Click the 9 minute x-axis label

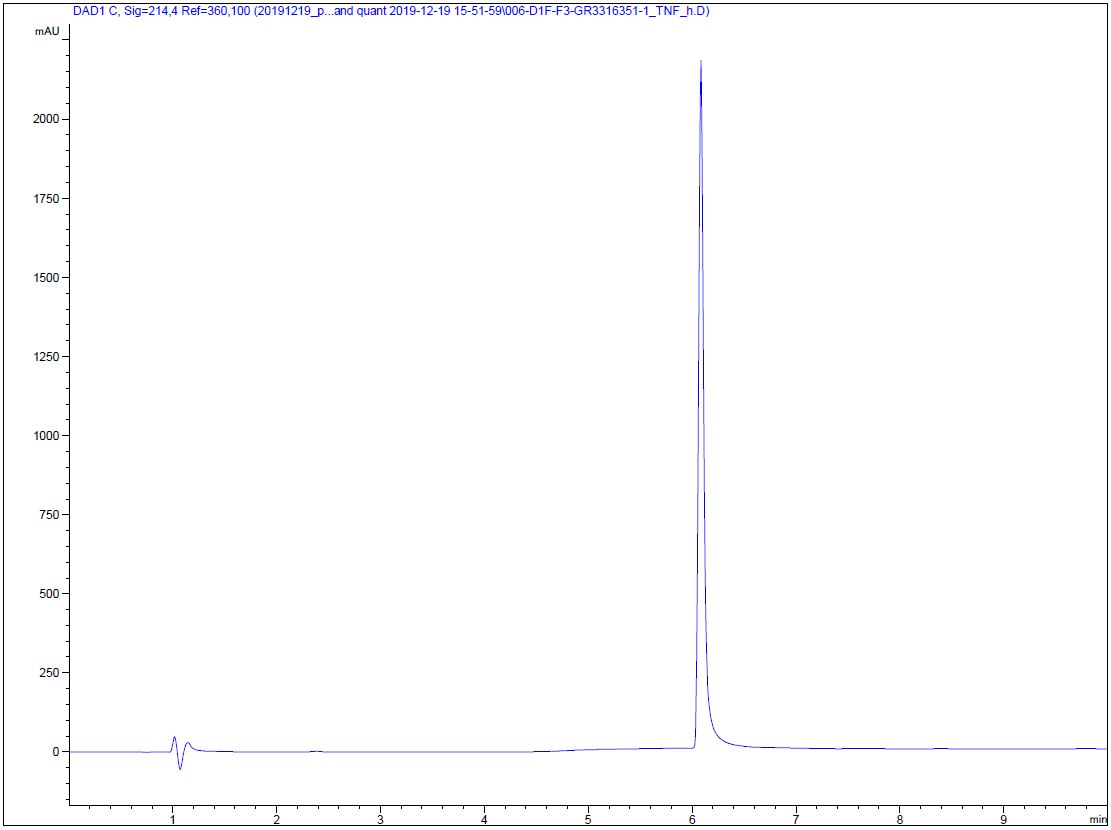pyautogui.click(x=1004, y=818)
